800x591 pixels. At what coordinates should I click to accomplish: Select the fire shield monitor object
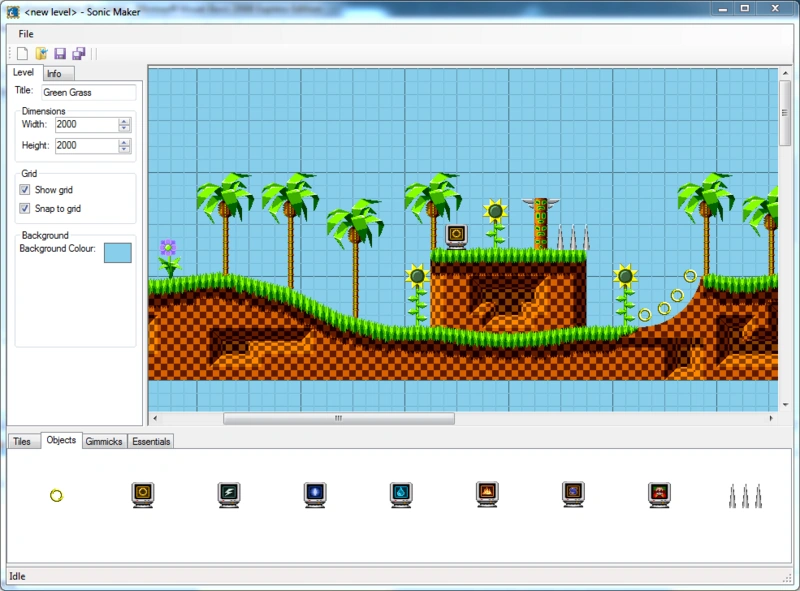487,494
